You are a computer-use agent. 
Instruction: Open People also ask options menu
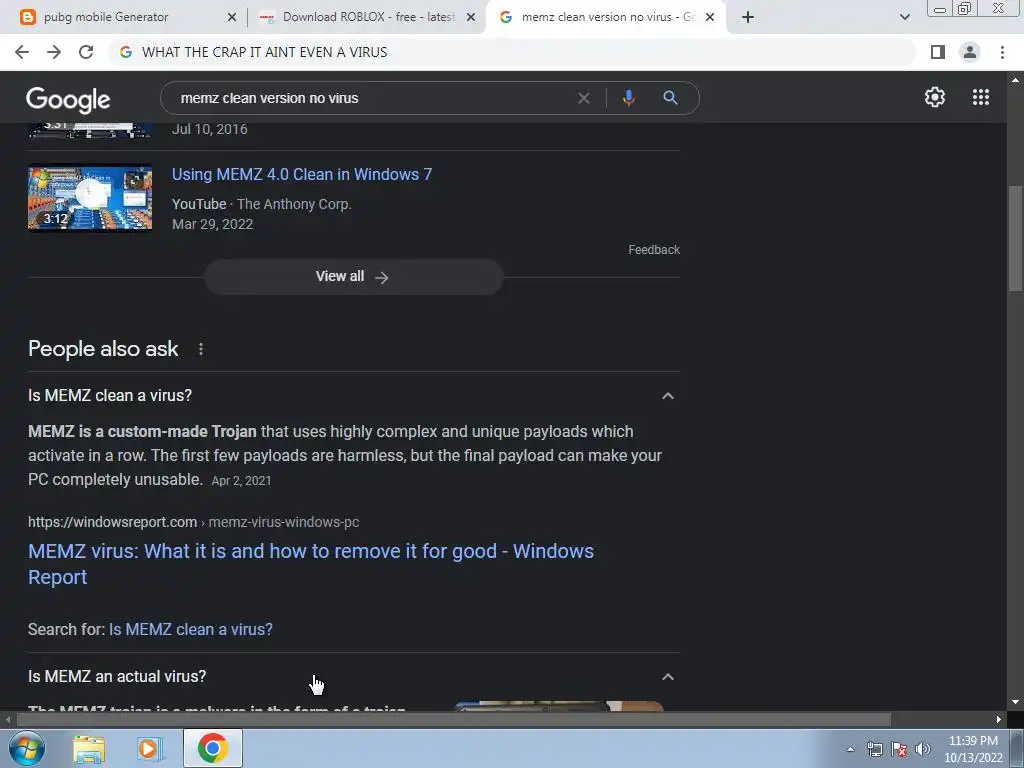pyautogui.click(x=200, y=349)
